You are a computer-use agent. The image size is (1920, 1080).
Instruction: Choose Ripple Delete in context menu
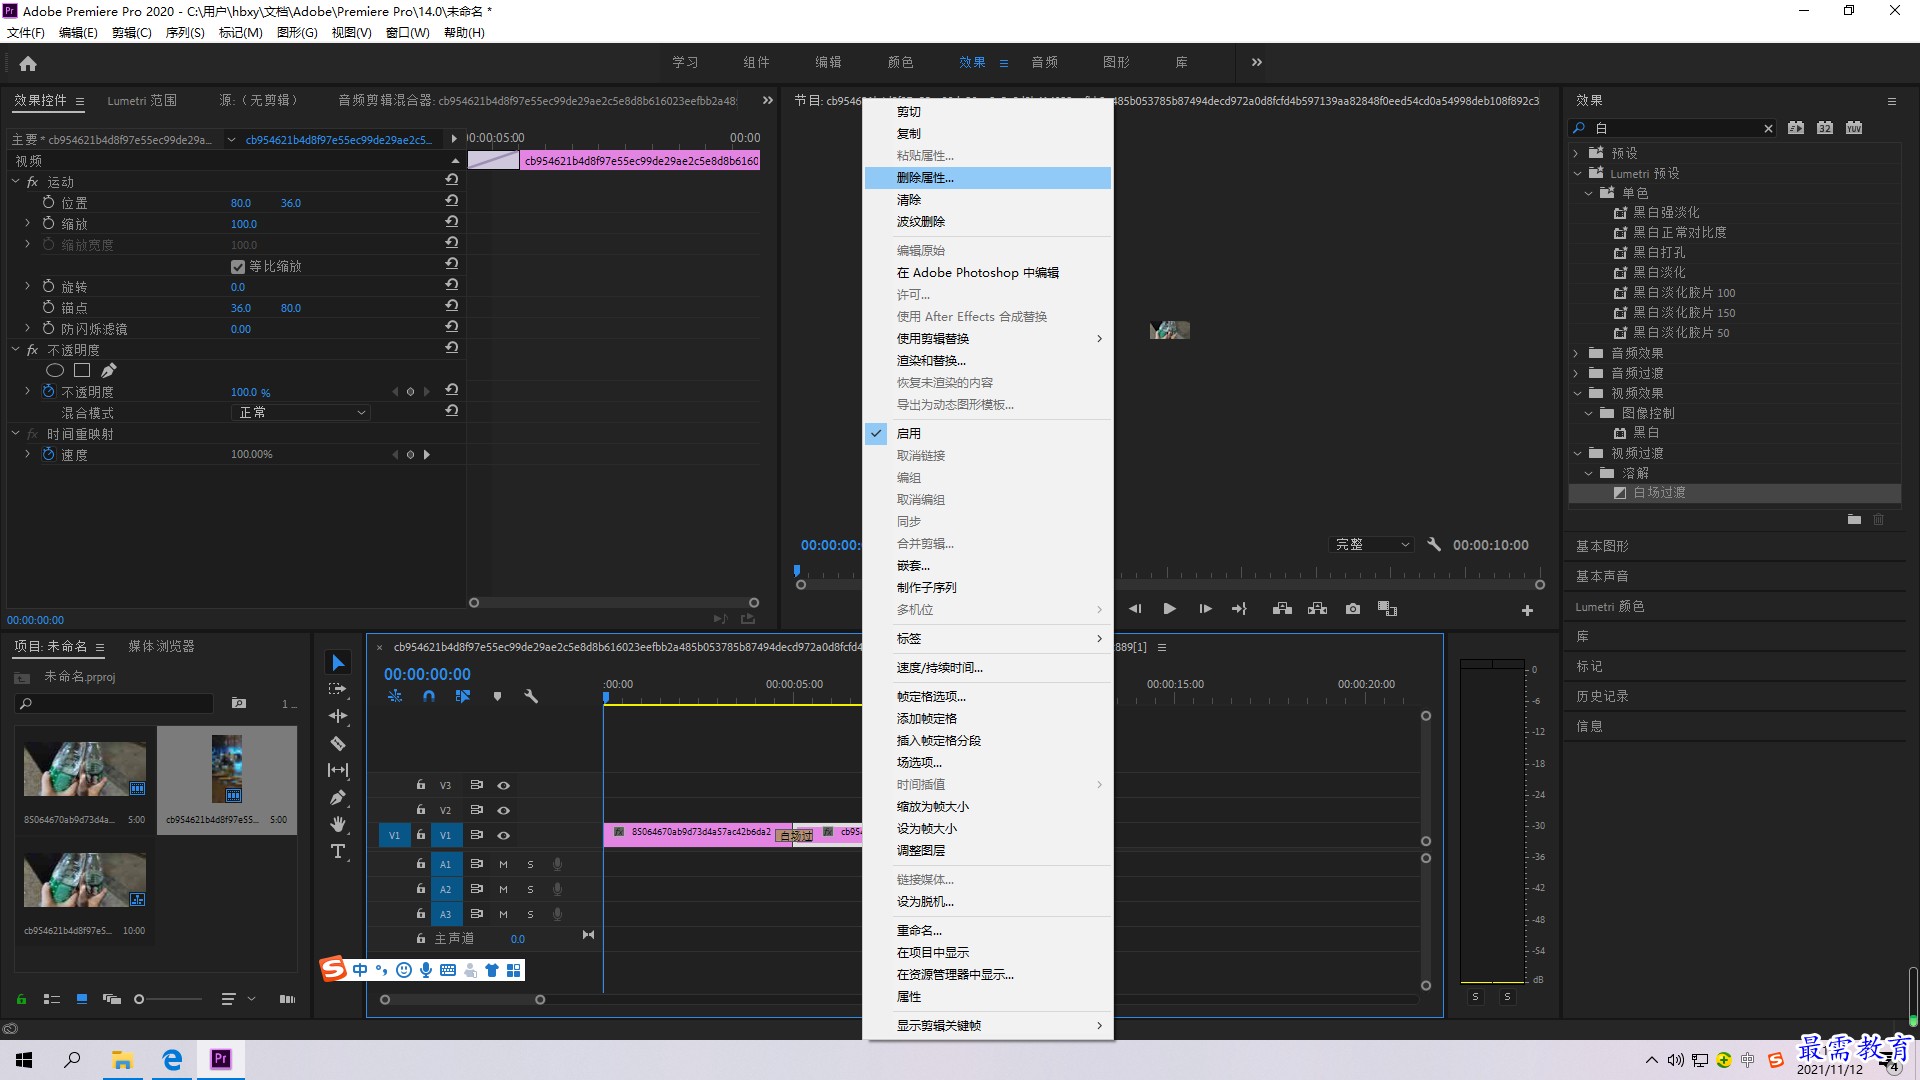pyautogui.click(x=988, y=222)
